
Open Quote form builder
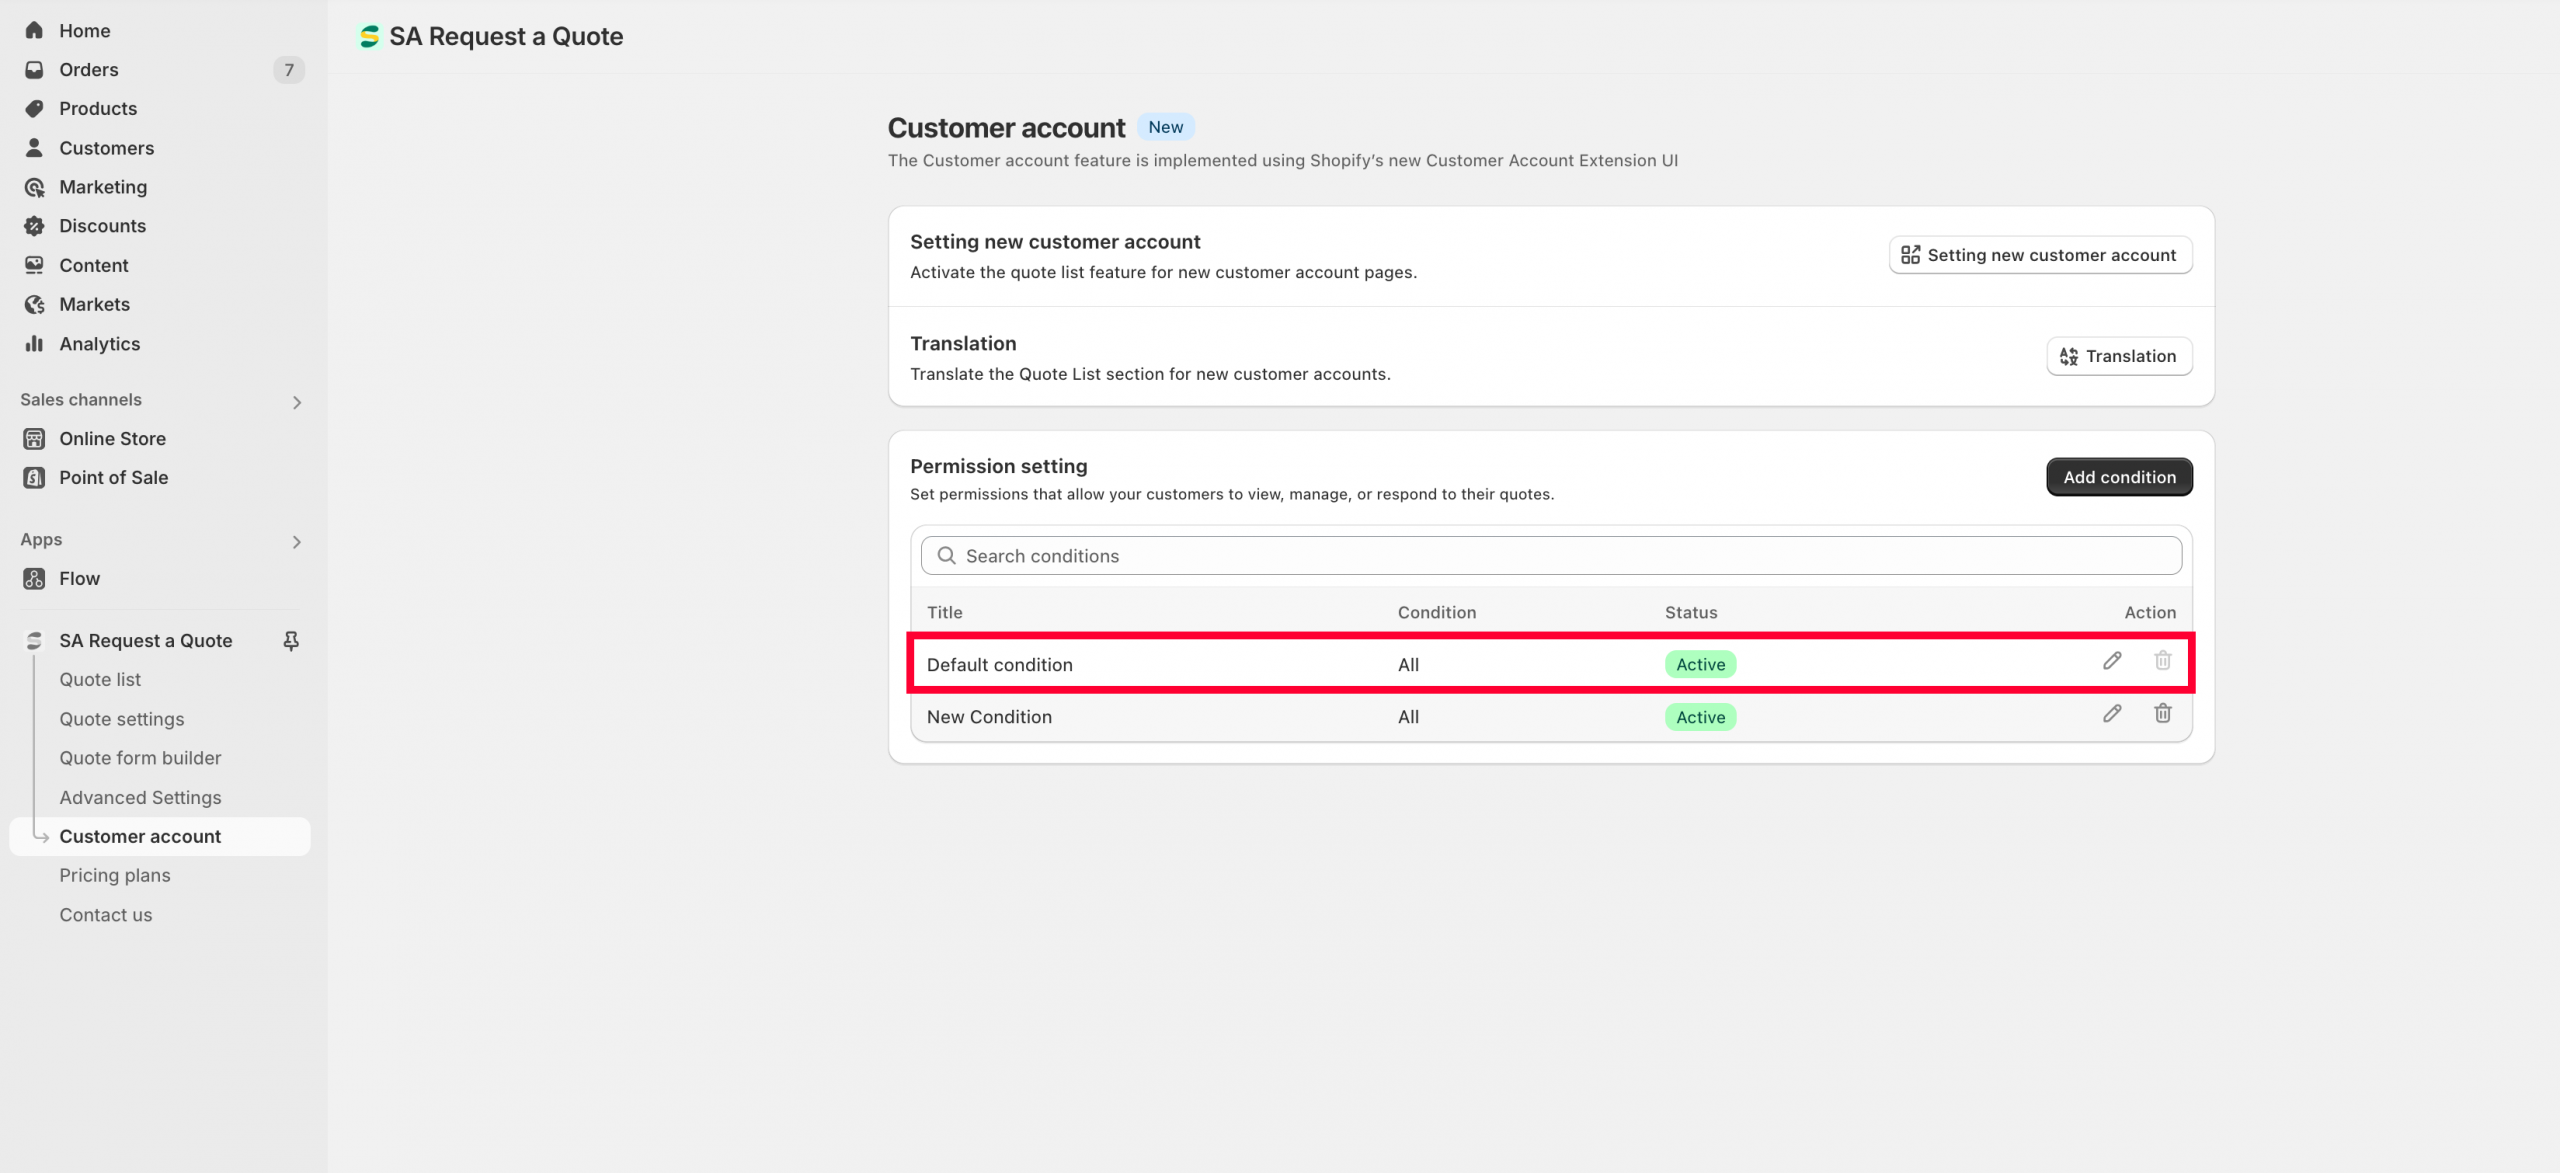coord(140,758)
